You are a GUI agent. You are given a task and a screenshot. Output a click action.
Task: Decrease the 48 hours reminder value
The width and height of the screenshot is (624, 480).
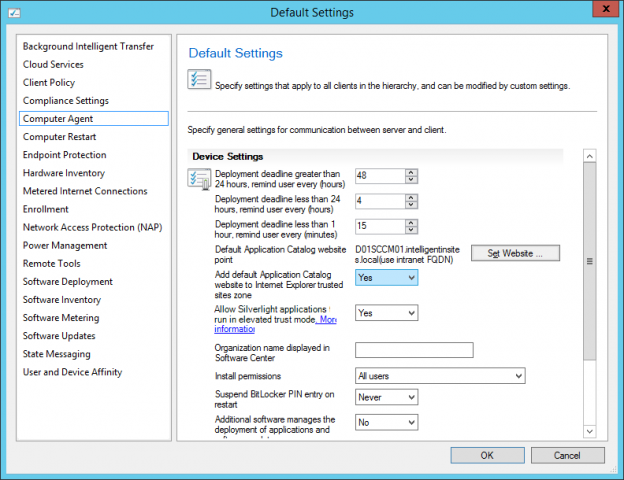coord(411,180)
